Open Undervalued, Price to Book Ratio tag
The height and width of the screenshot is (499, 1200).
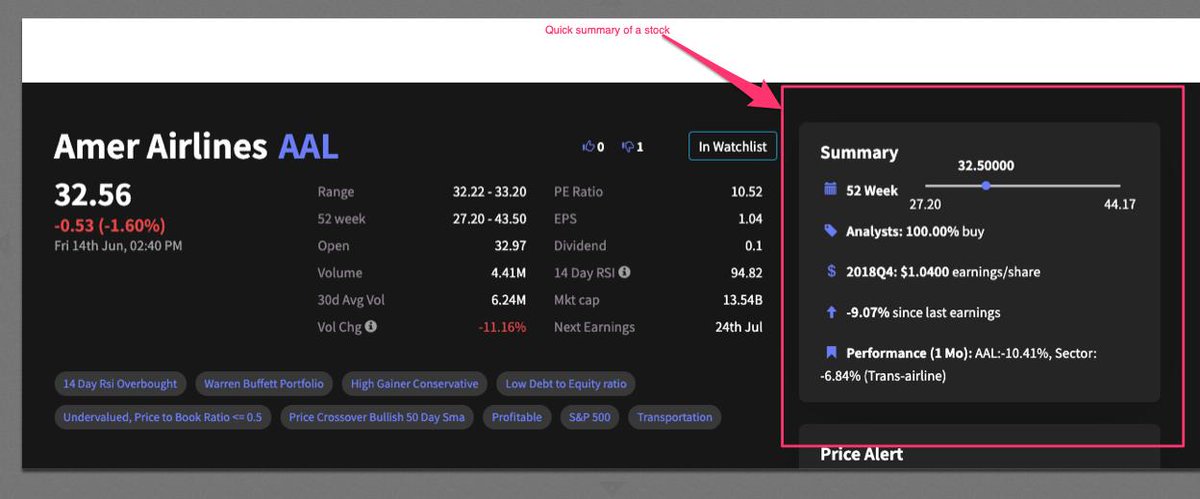coord(162,417)
